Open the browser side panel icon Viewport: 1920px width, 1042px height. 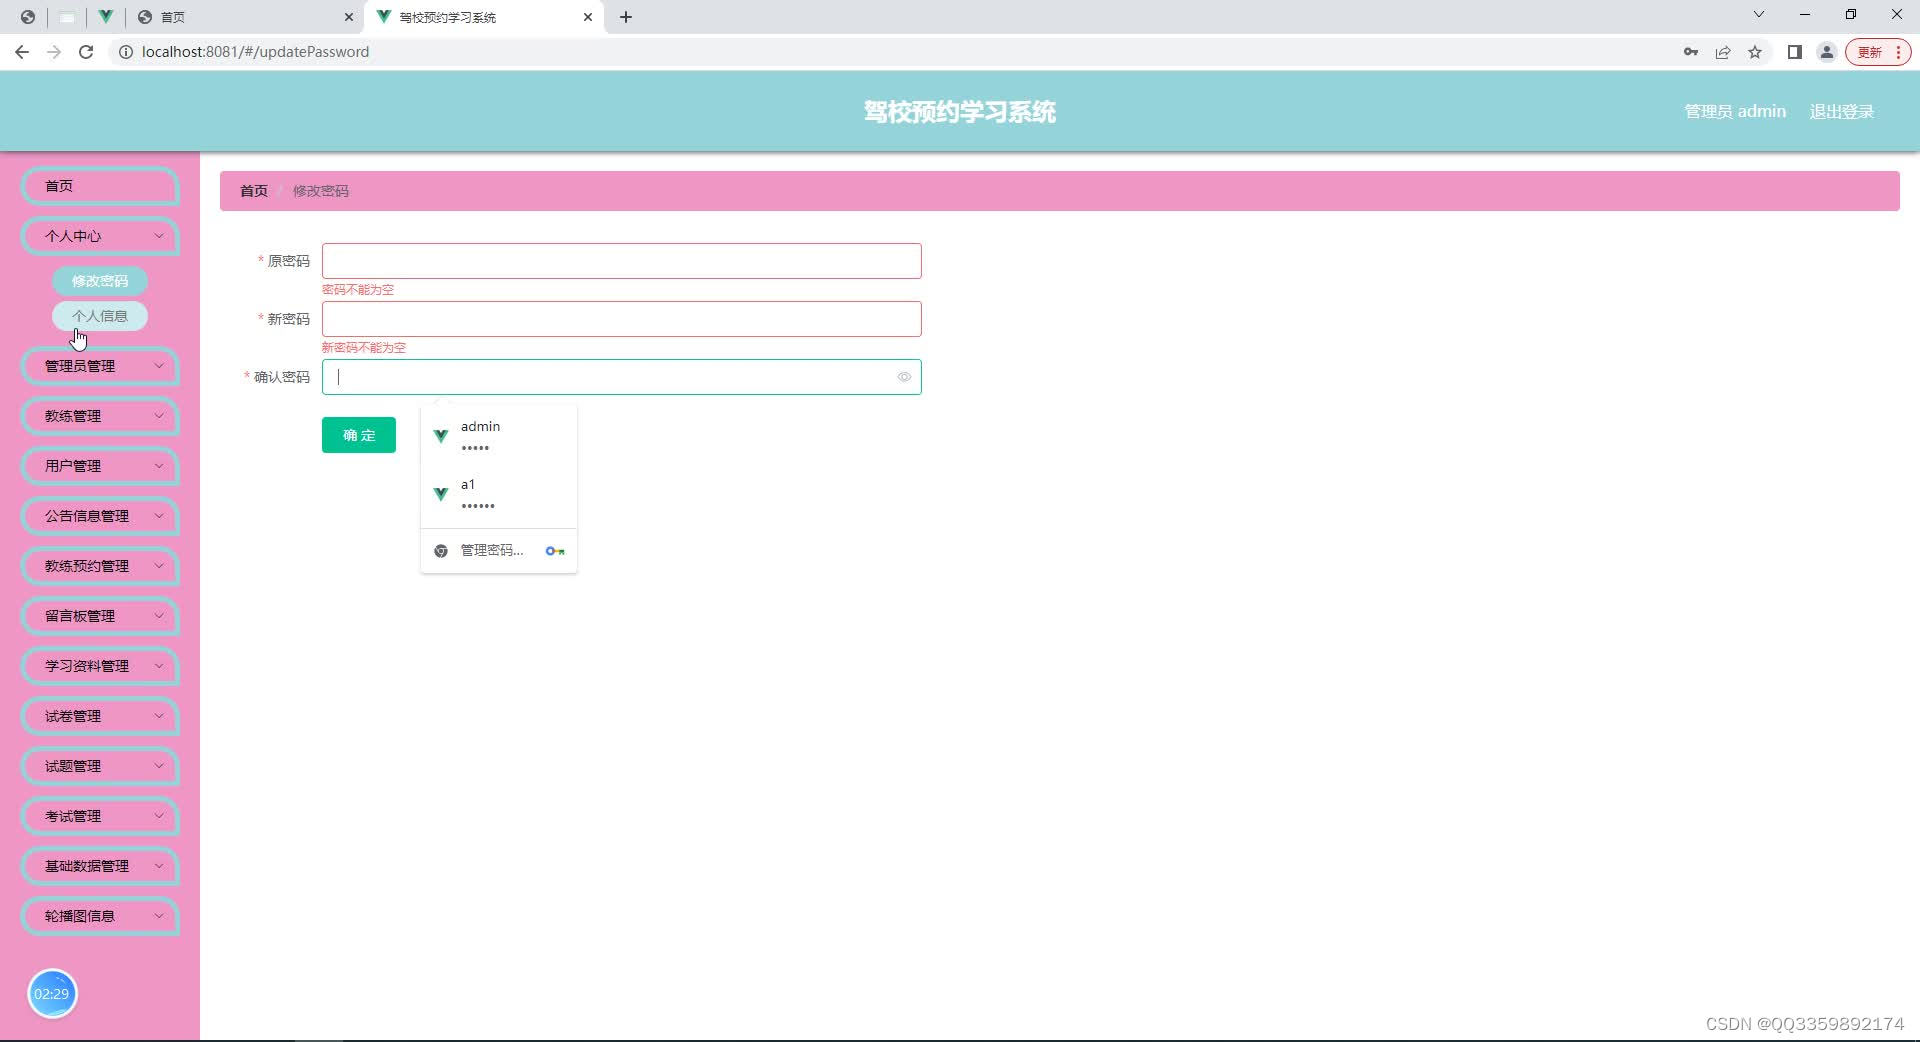pos(1795,52)
